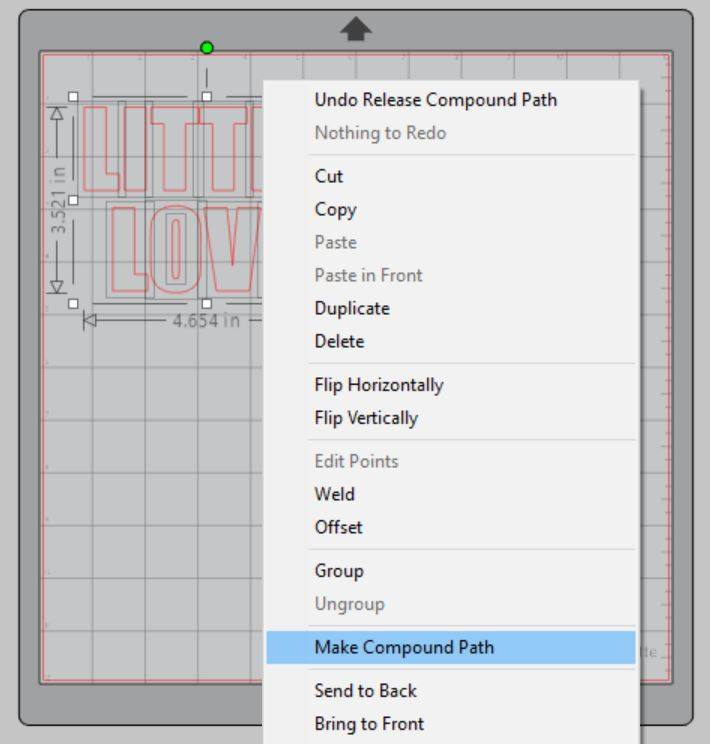Viewport: 710px width, 744px height.
Task: Click the bottom-left selection resize handle
Action: tap(73, 304)
